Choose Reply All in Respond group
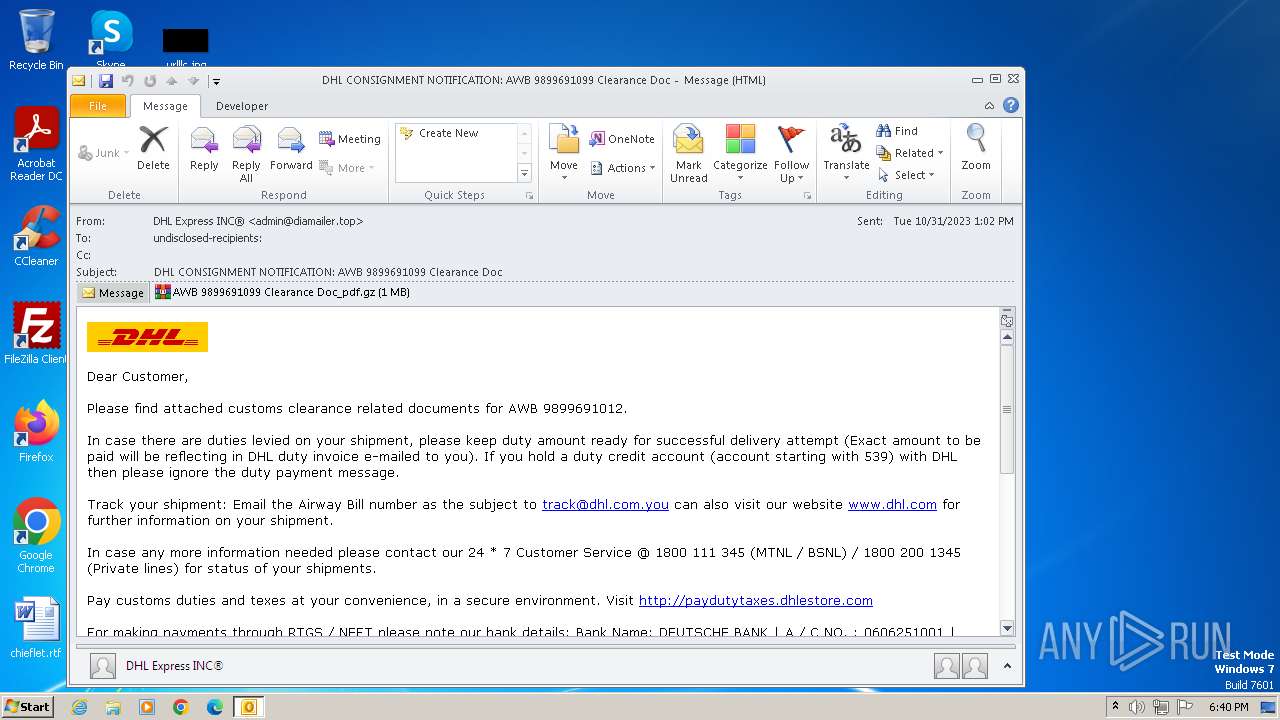 pos(246,154)
